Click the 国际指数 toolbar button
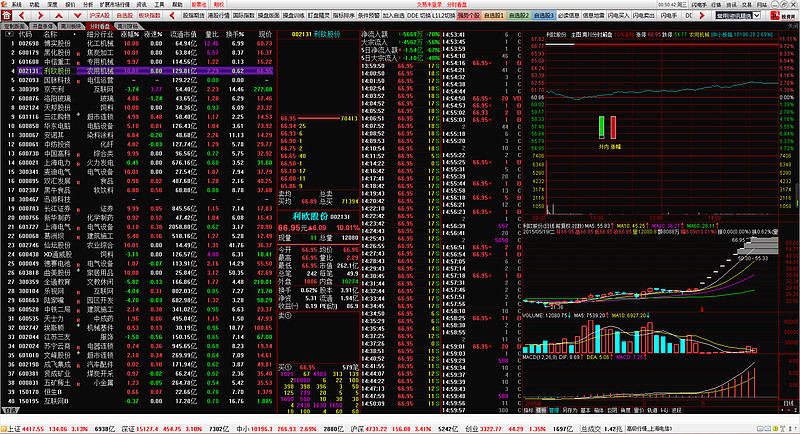The height and width of the screenshot is (434, 800). tap(243, 16)
